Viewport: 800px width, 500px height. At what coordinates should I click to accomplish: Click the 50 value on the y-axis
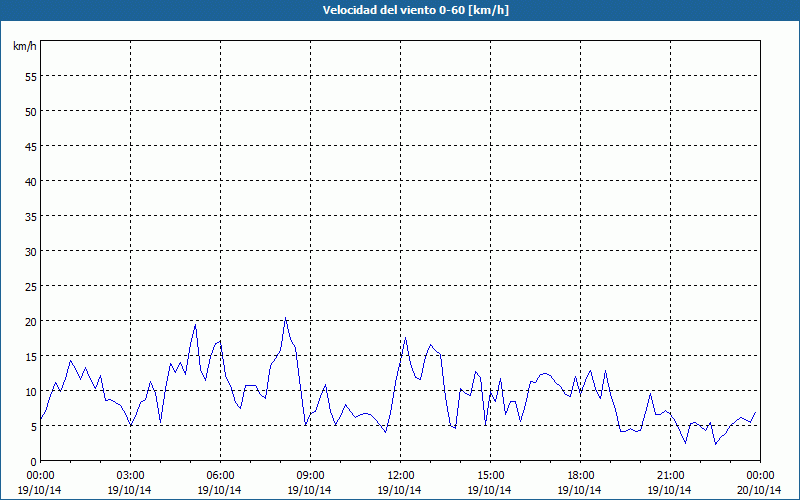click(x=31, y=111)
